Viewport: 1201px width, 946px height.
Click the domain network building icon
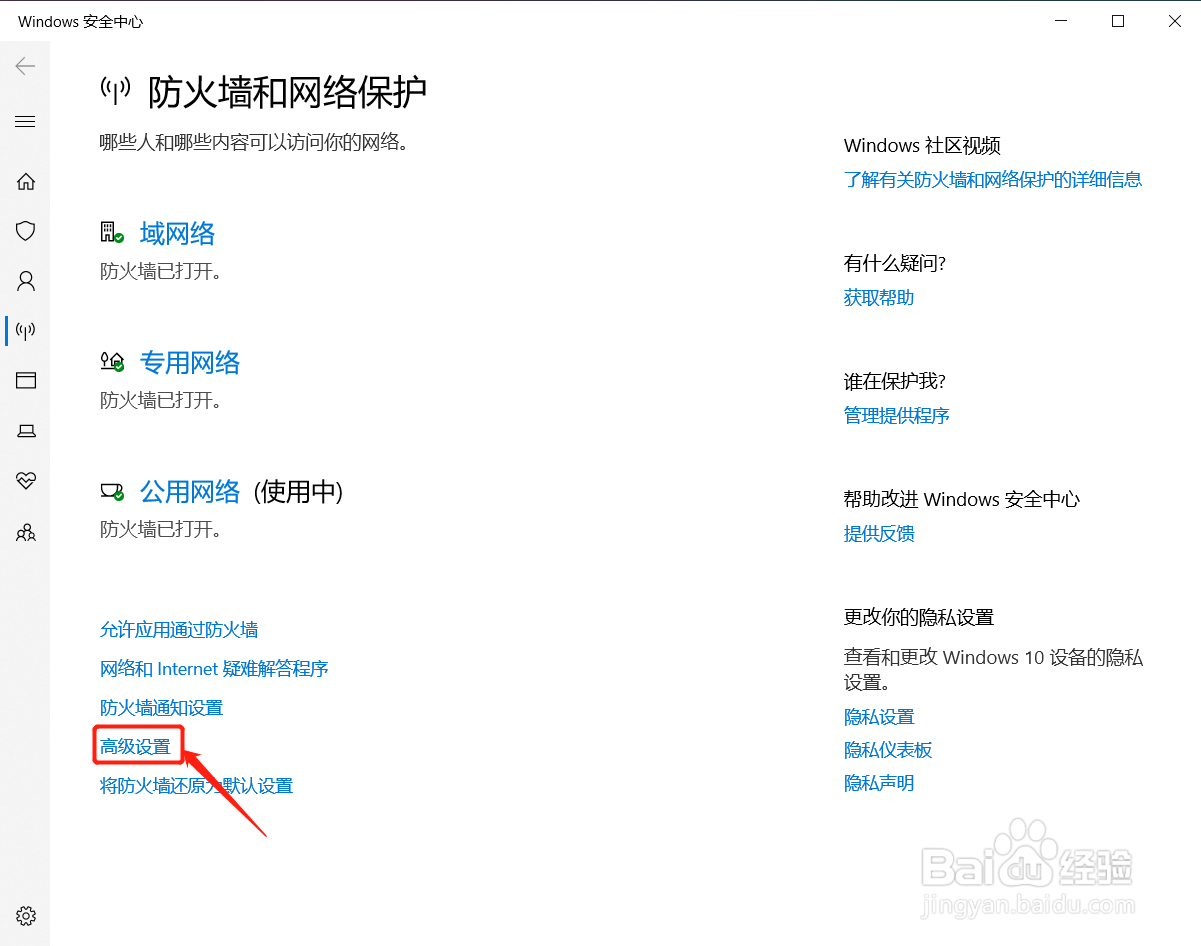tap(112, 233)
